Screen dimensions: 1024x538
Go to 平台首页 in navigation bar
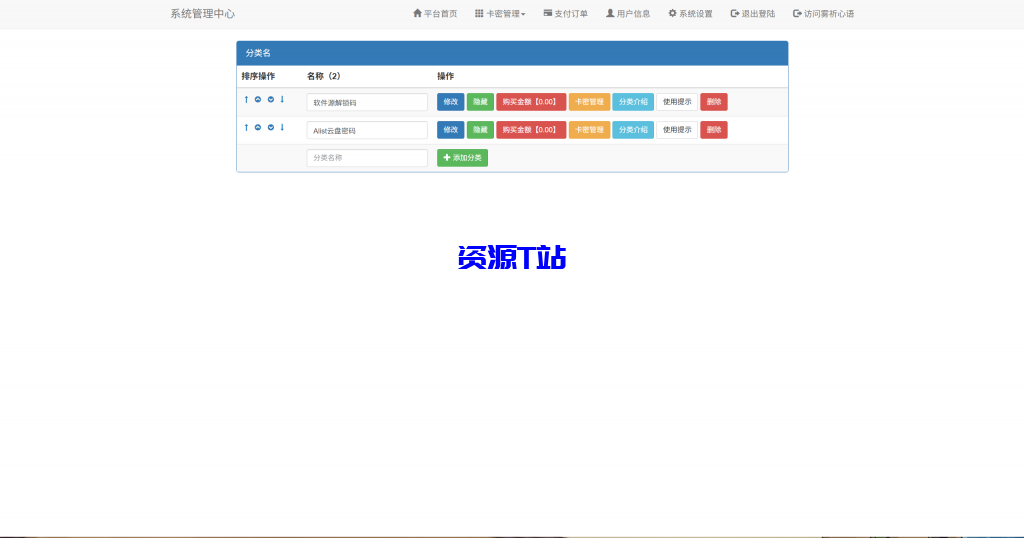(435, 14)
